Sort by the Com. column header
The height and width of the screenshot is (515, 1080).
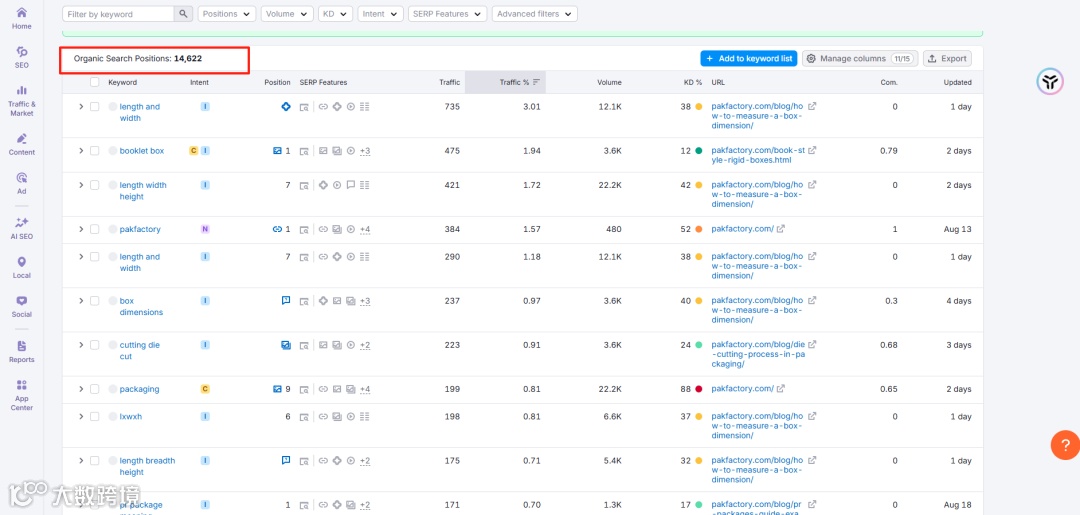(889, 83)
